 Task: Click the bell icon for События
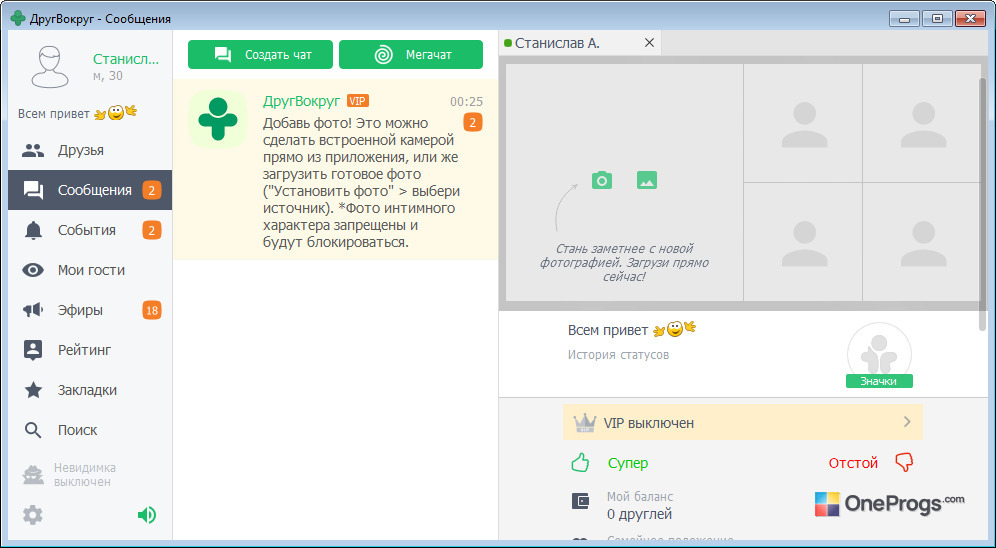[x=33, y=231]
